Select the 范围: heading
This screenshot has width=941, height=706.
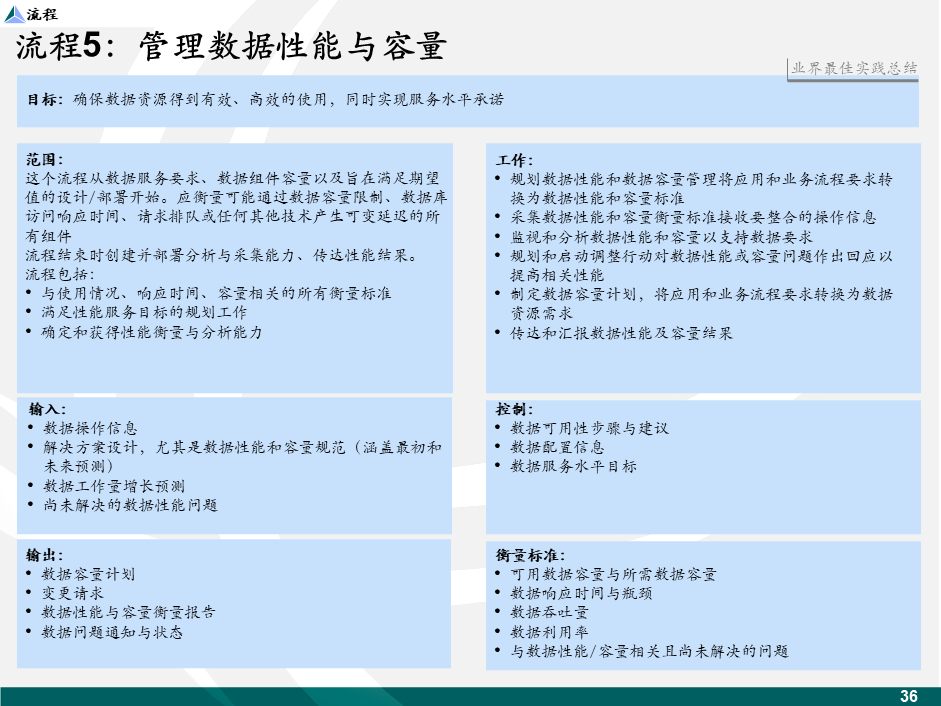pos(44,160)
